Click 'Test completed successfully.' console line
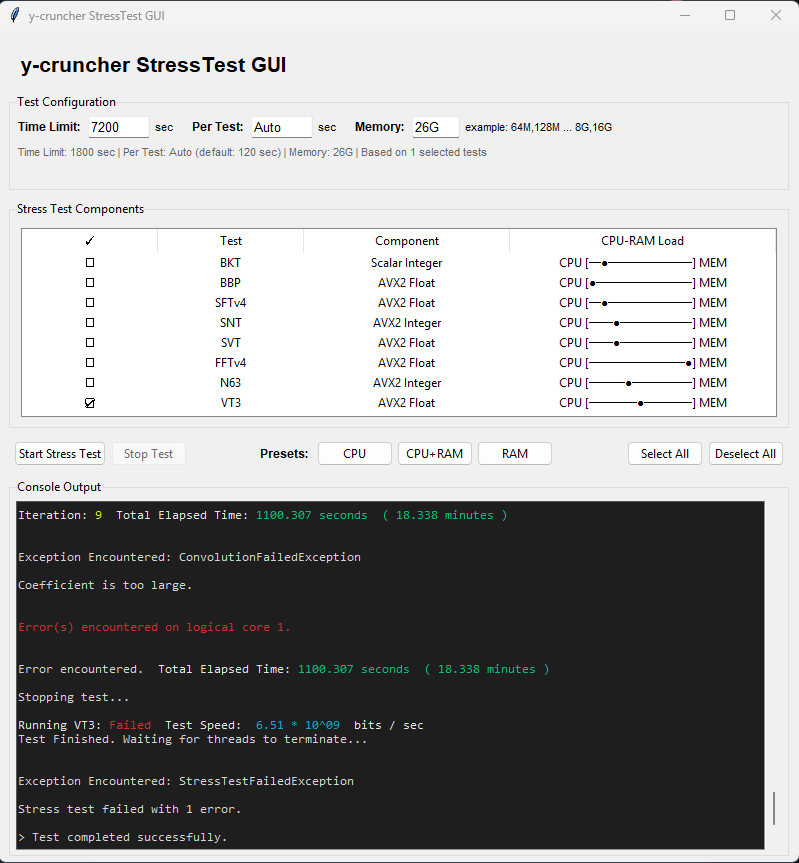799x863 pixels. pyautogui.click(x=129, y=837)
